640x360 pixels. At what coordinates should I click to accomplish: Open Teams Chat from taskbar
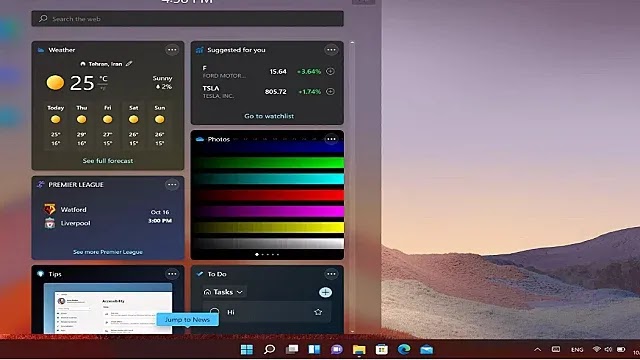click(336, 349)
